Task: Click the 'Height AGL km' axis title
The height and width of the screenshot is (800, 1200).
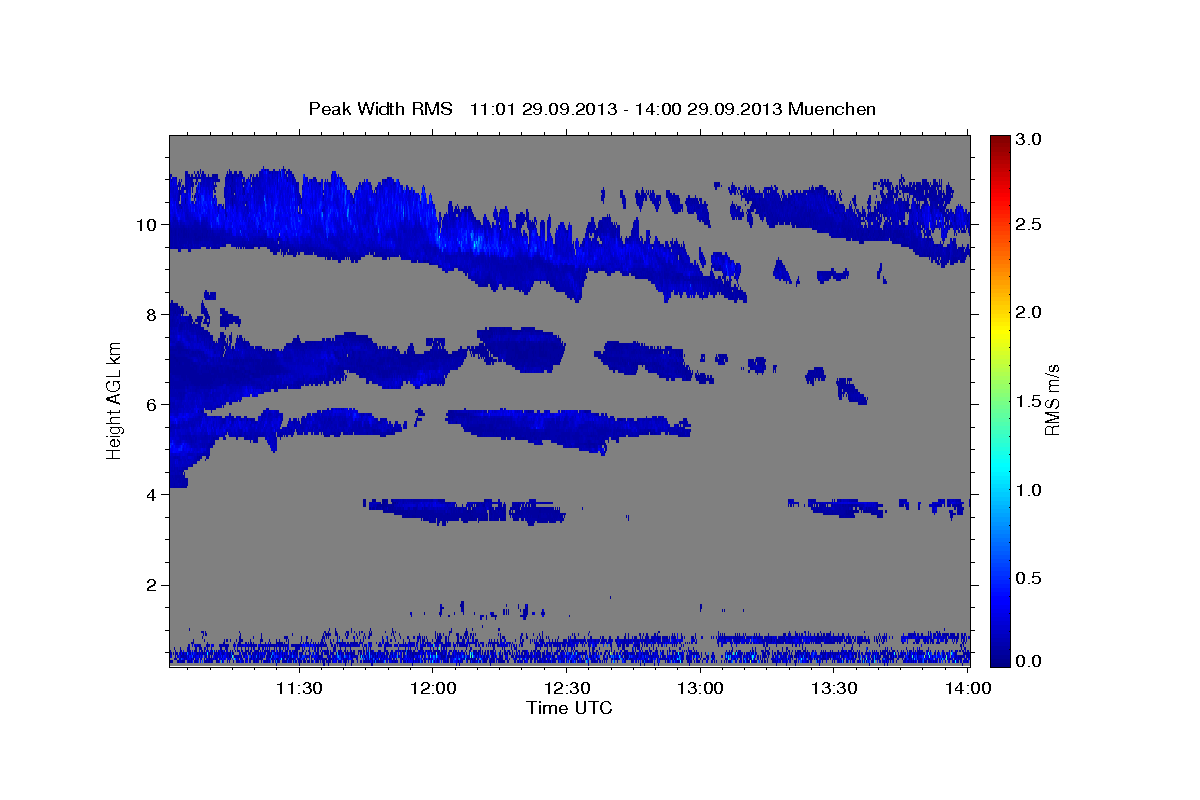Action: coord(114,401)
